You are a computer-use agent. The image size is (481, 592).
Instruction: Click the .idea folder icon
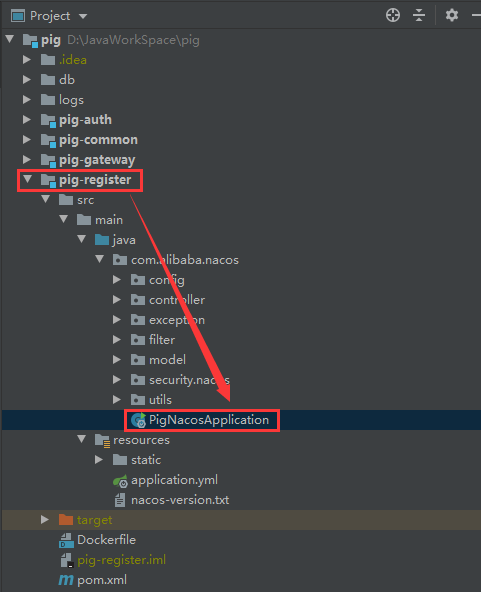48,60
